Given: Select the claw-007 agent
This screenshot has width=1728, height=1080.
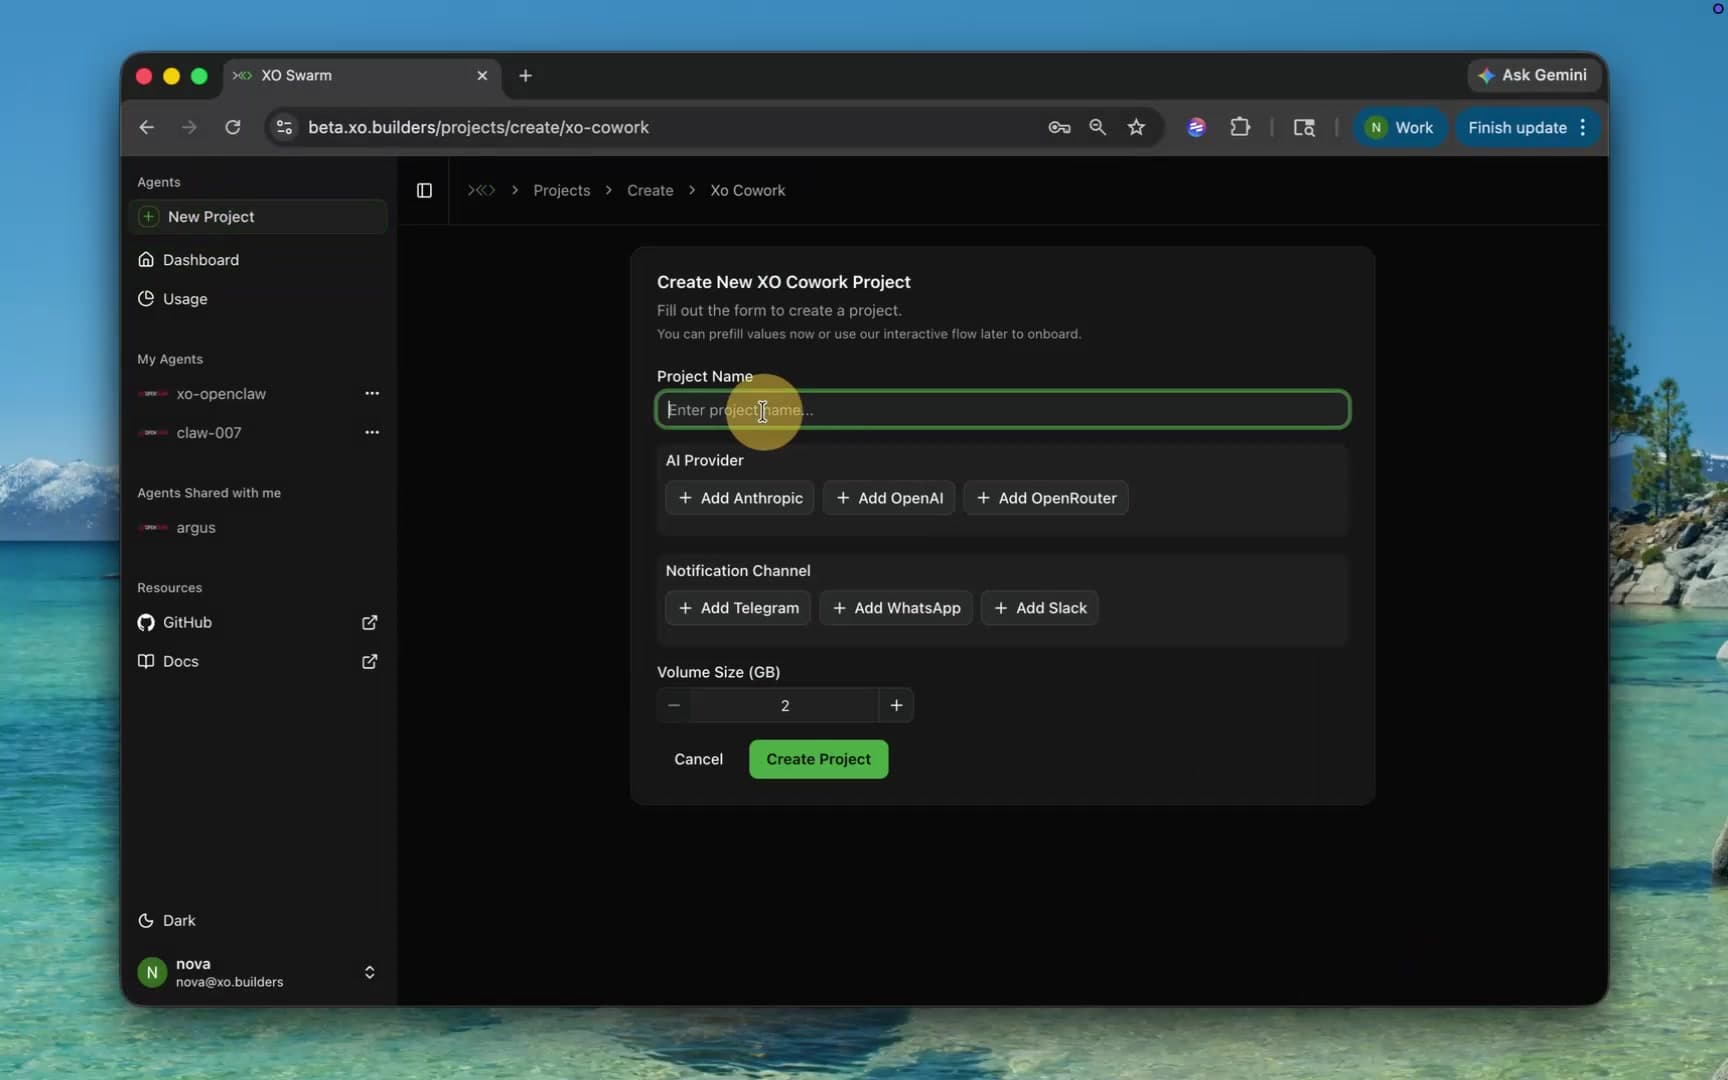Looking at the screenshot, I should point(209,433).
